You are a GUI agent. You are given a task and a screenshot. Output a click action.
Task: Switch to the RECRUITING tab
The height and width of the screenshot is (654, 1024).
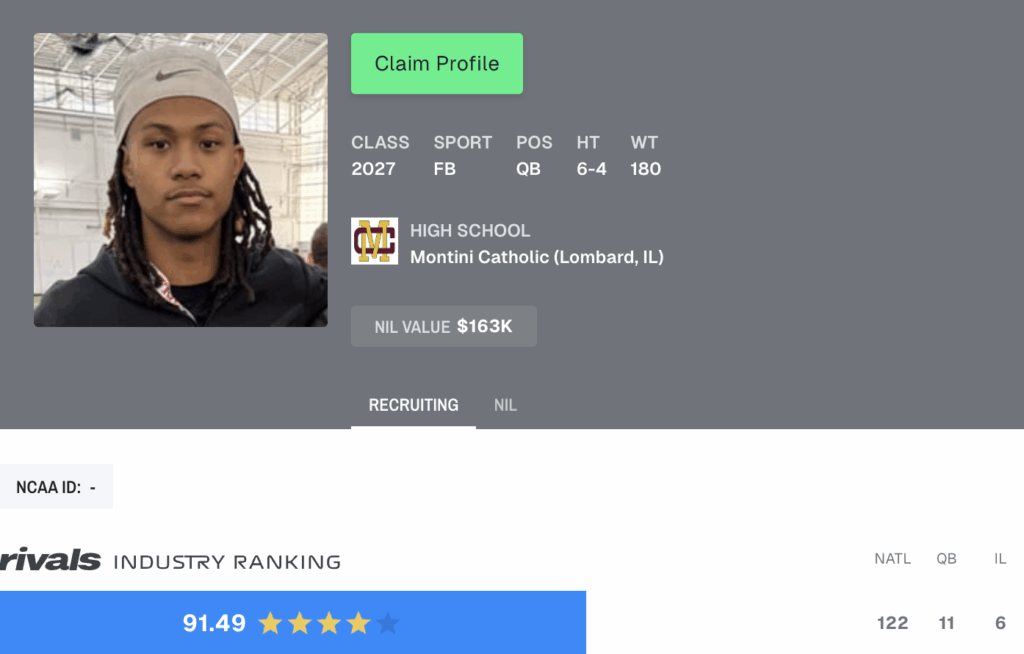(x=413, y=405)
